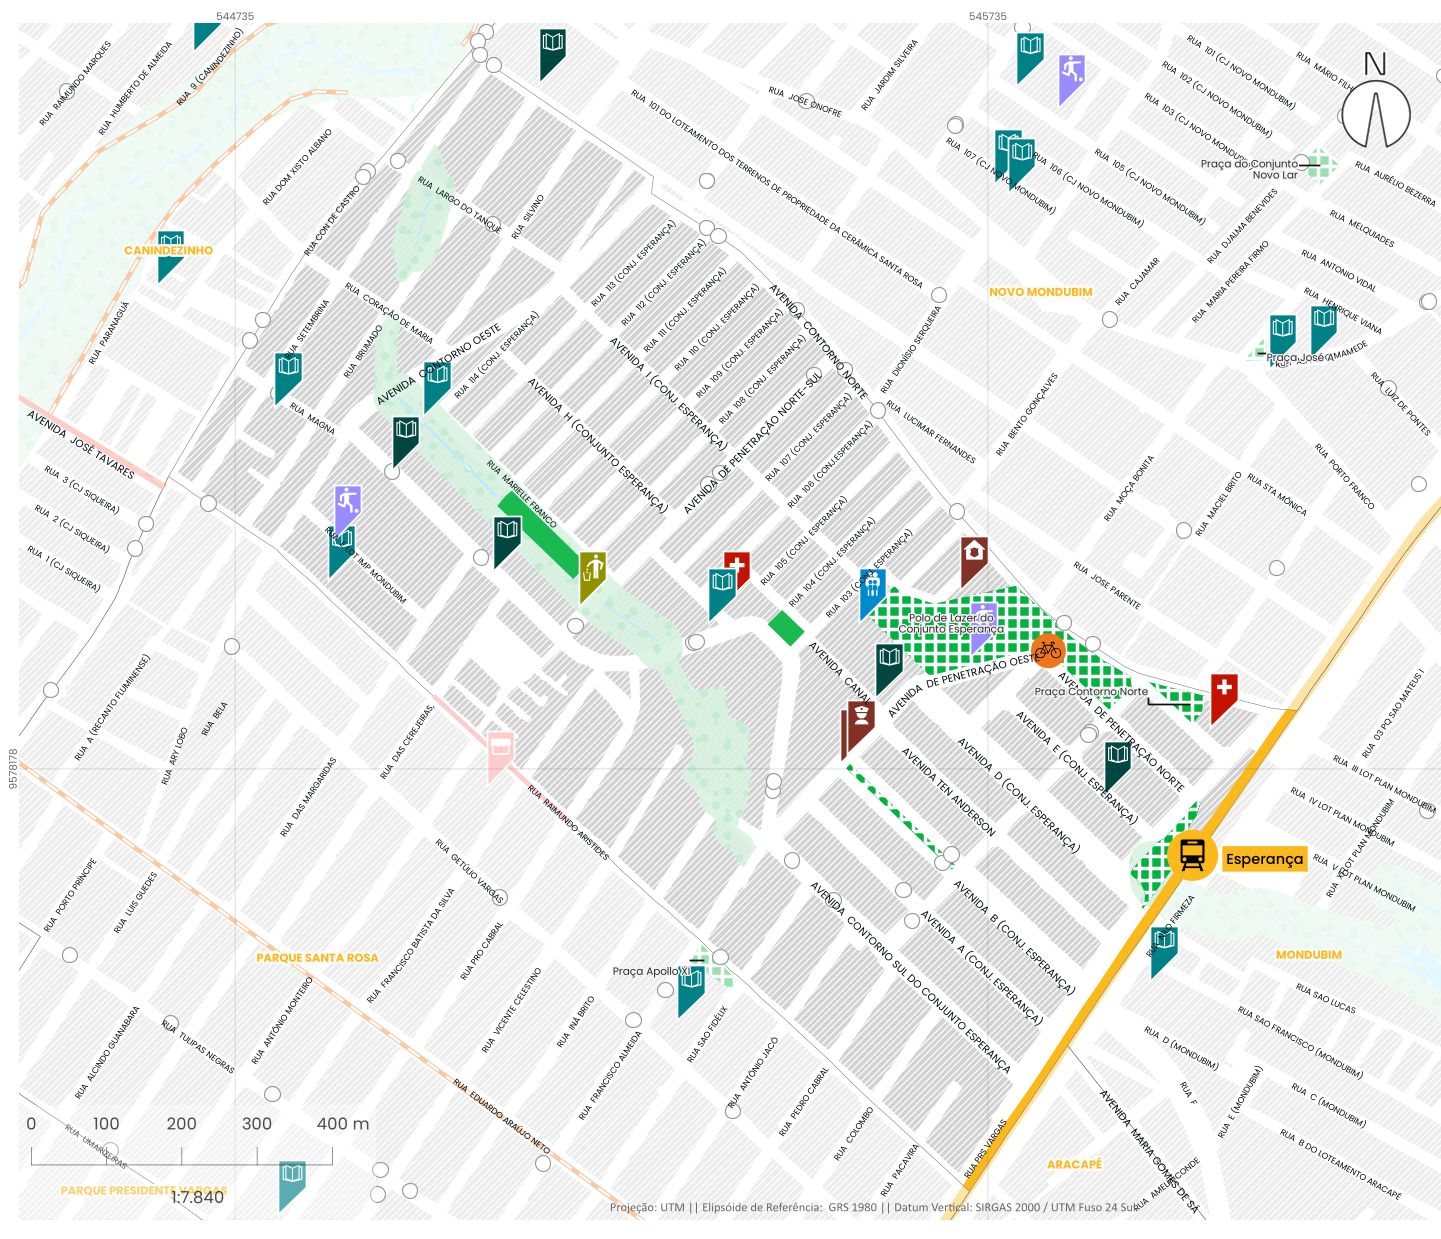This screenshot has width=1441, height=1239.
Task: Select the 1:7.840 scale ratio text
Action: [197, 1197]
